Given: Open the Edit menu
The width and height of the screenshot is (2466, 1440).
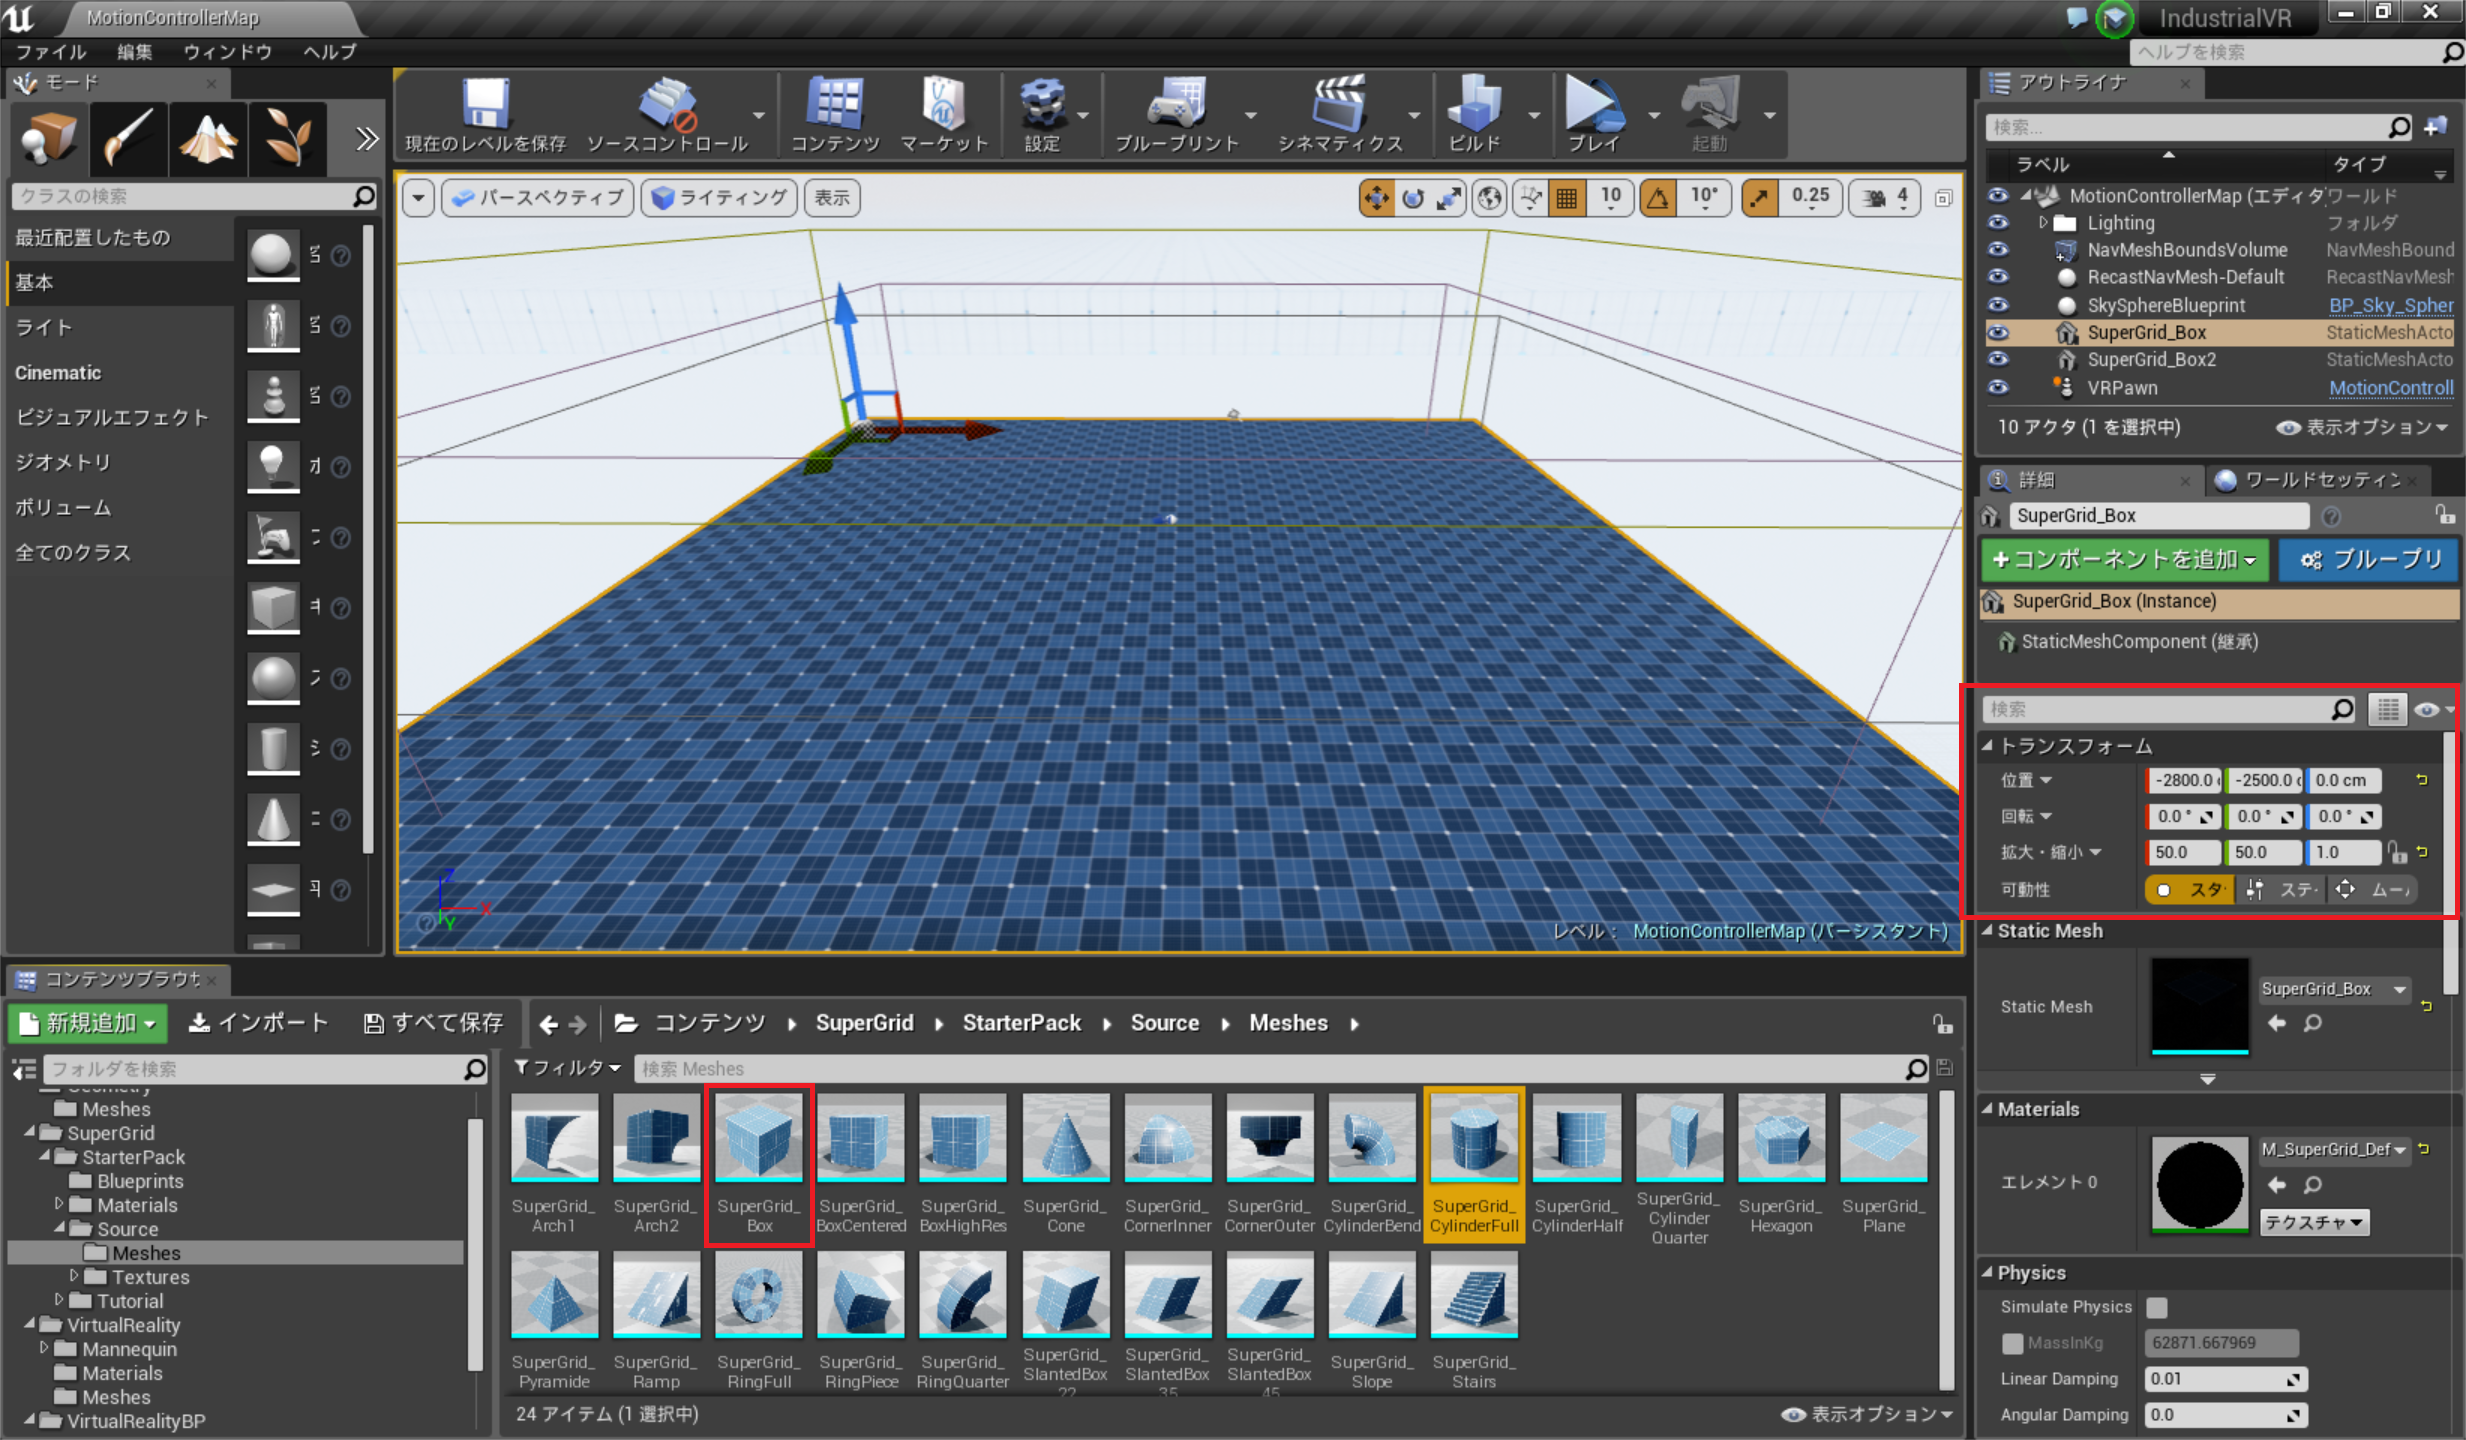Looking at the screenshot, I should pos(135,52).
